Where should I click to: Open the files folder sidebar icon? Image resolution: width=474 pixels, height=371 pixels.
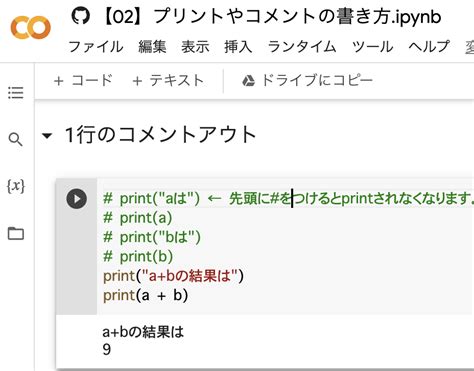pos(16,233)
